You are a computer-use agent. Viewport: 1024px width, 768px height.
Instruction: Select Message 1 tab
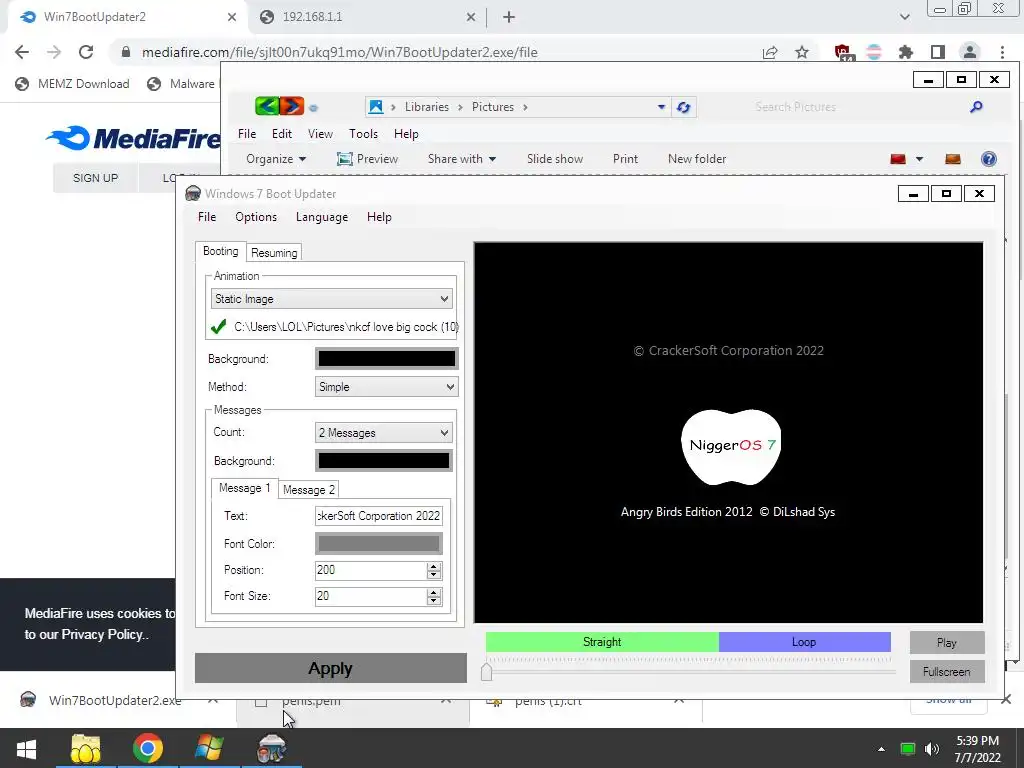[x=244, y=488]
